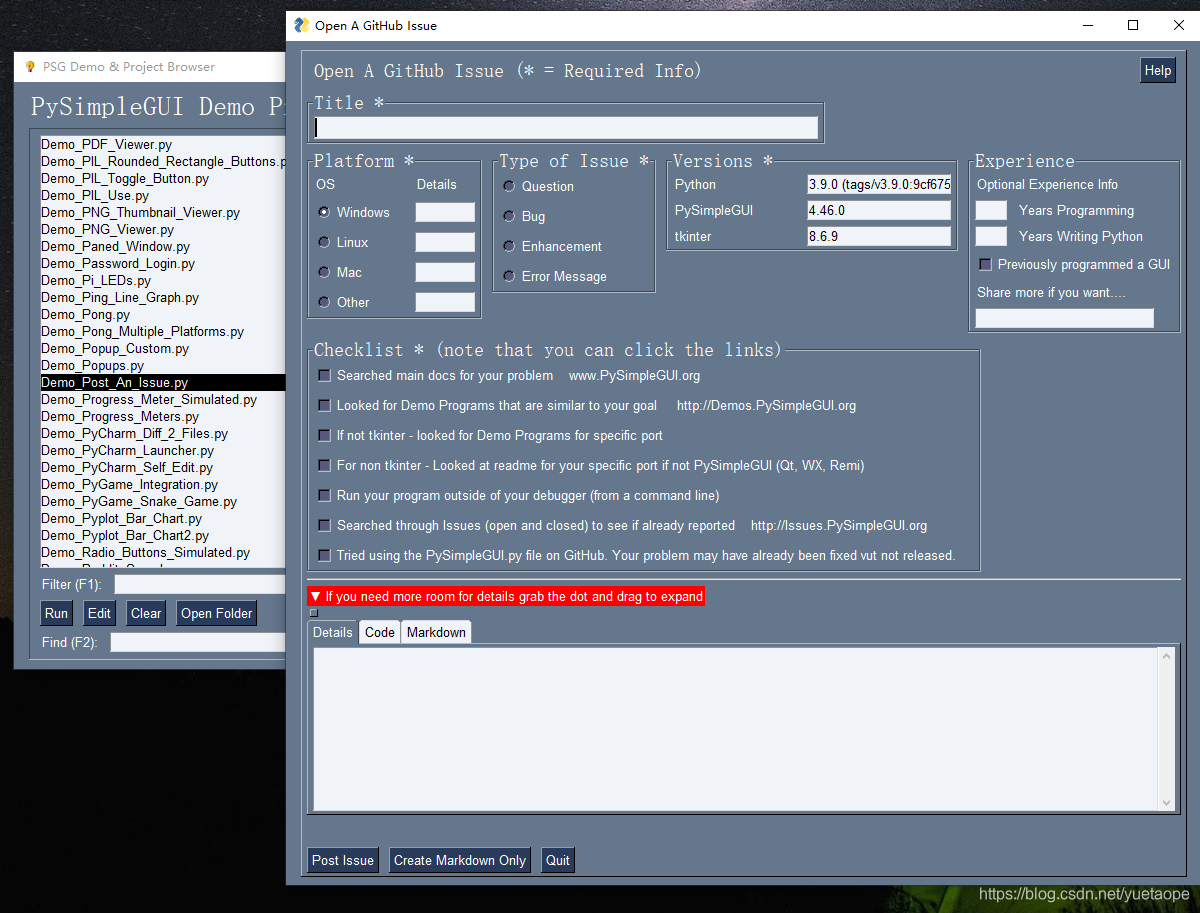Check 'Tried using the PySimpleGUI.py file on GitHub'
This screenshot has width=1200, height=913.
point(324,555)
